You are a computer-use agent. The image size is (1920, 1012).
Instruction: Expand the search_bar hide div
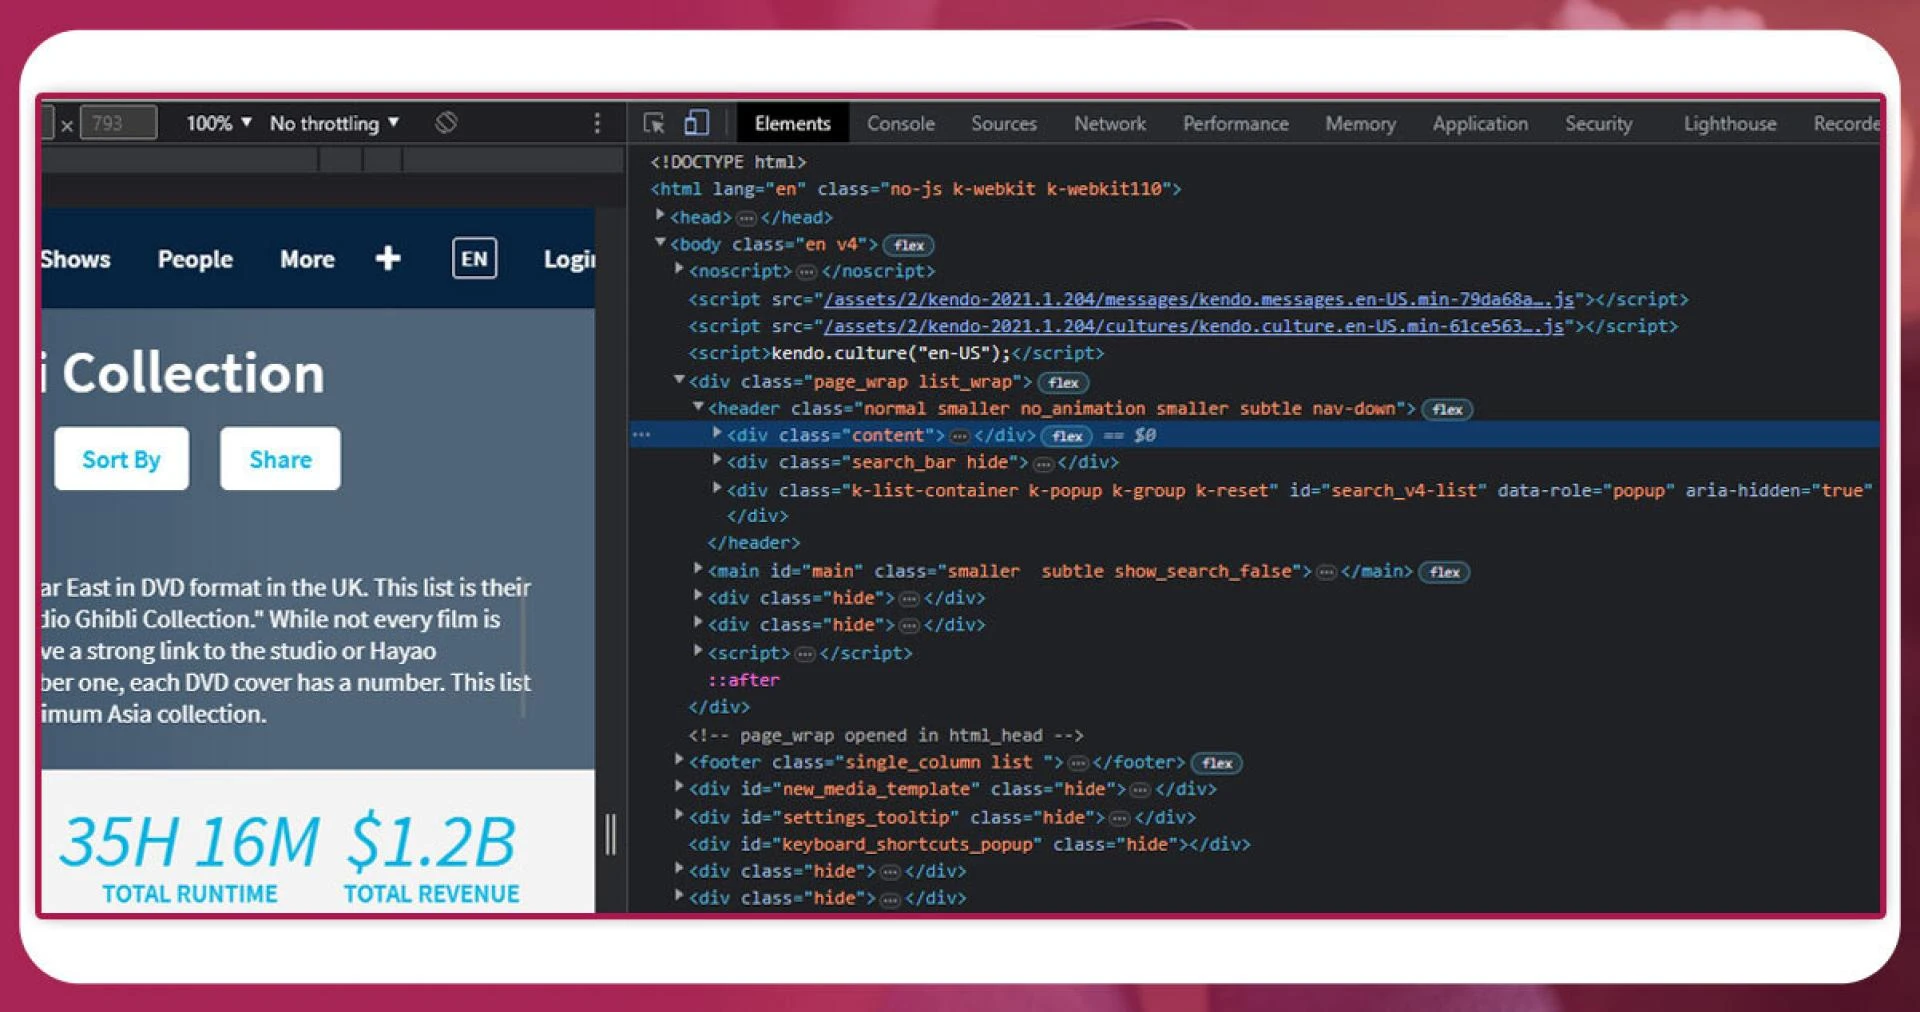click(717, 460)
